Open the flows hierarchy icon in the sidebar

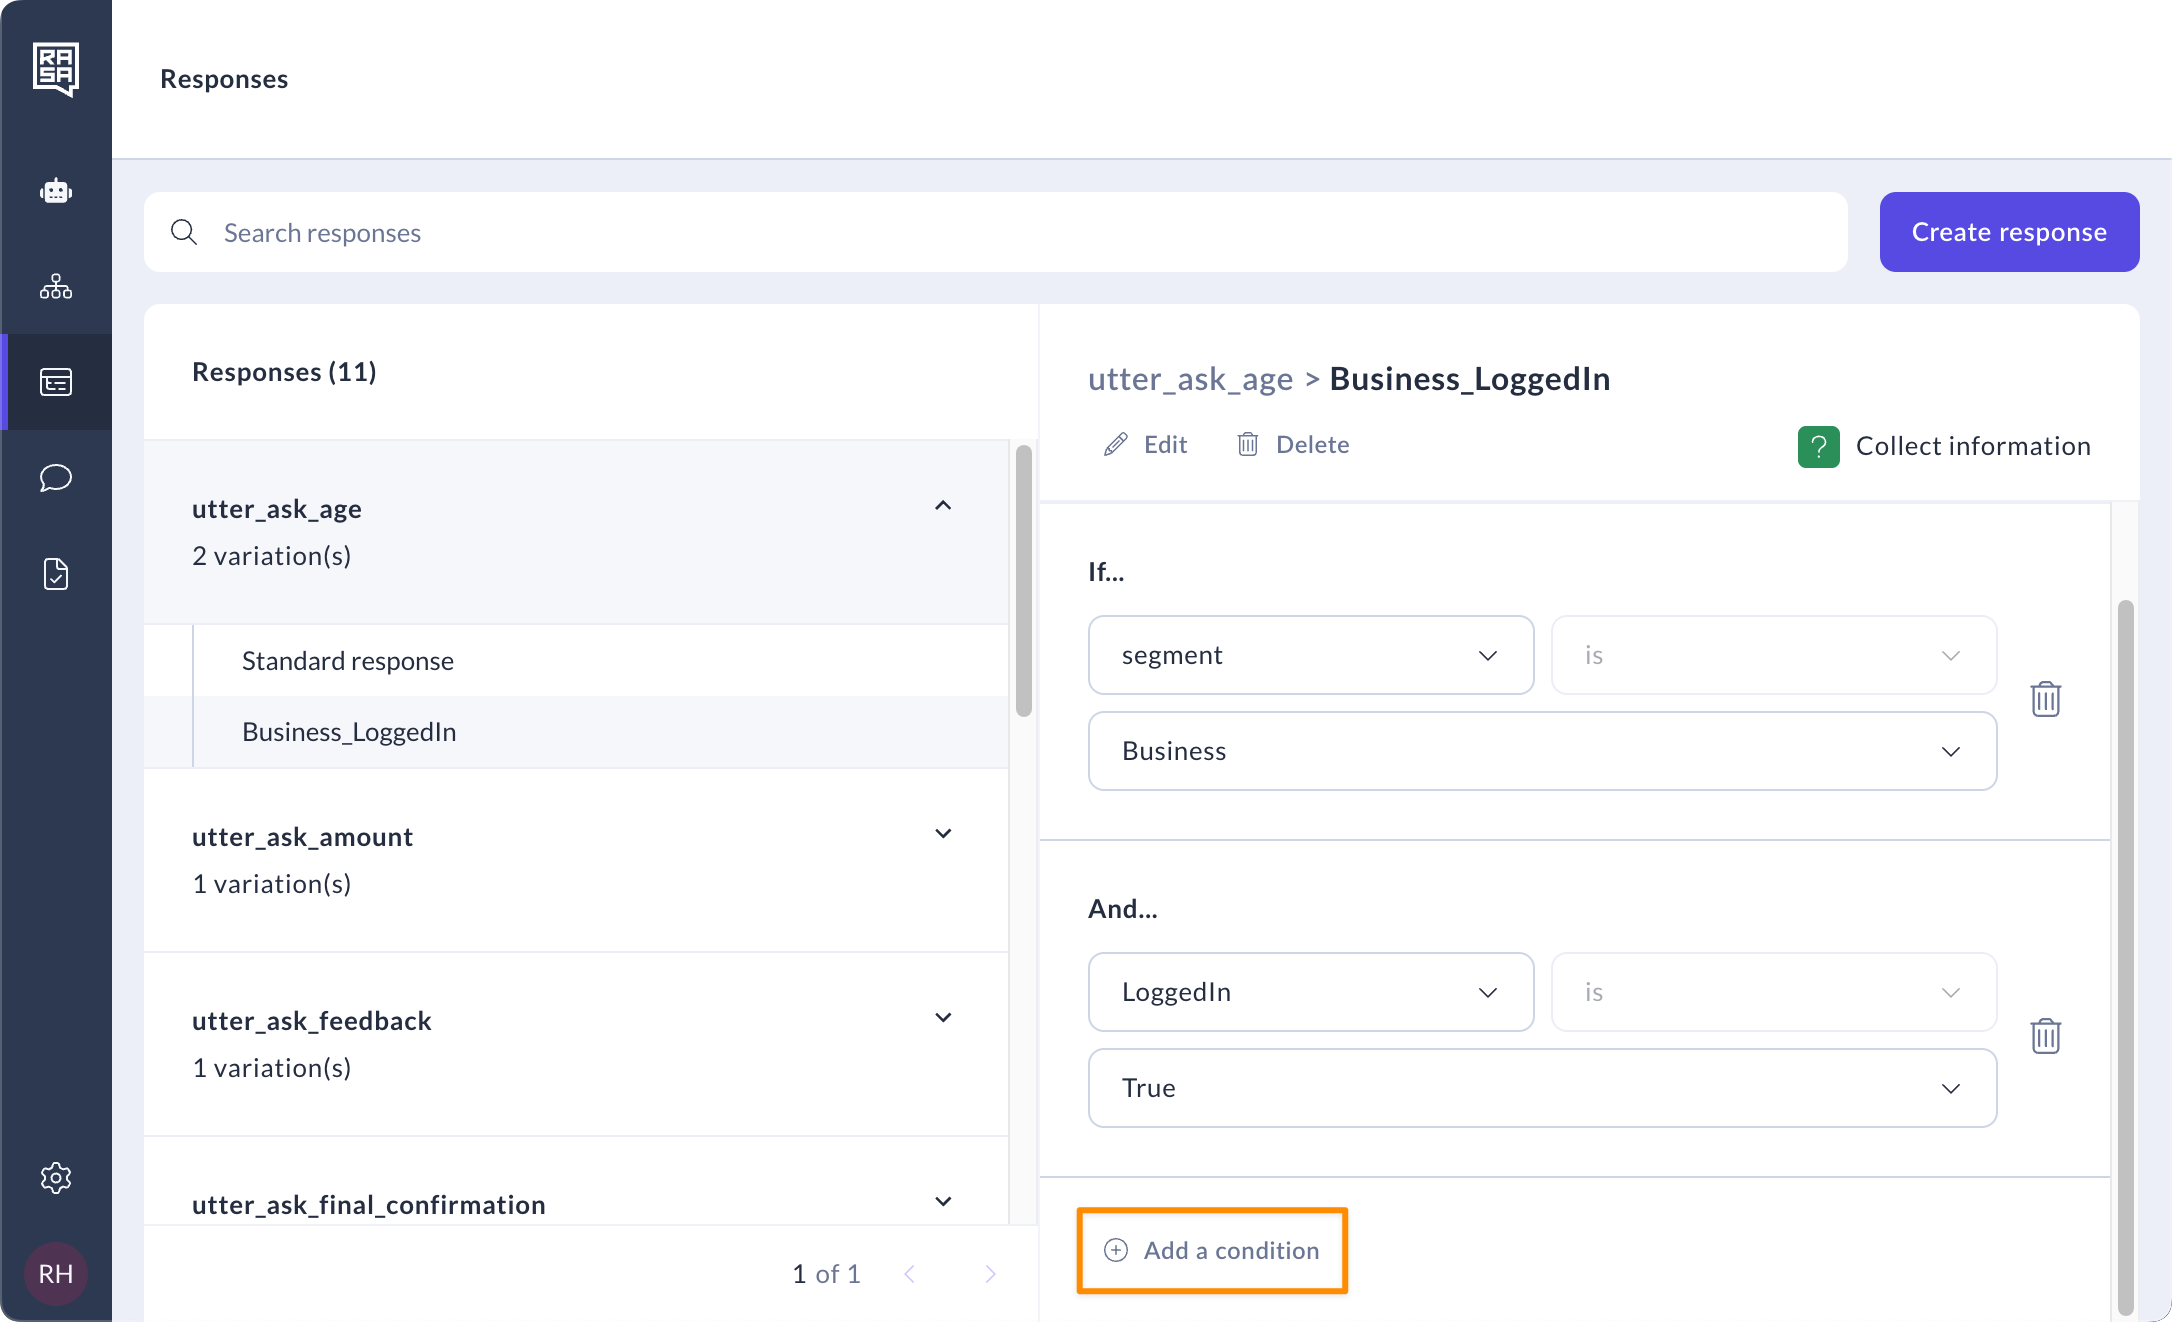point(56,286)
